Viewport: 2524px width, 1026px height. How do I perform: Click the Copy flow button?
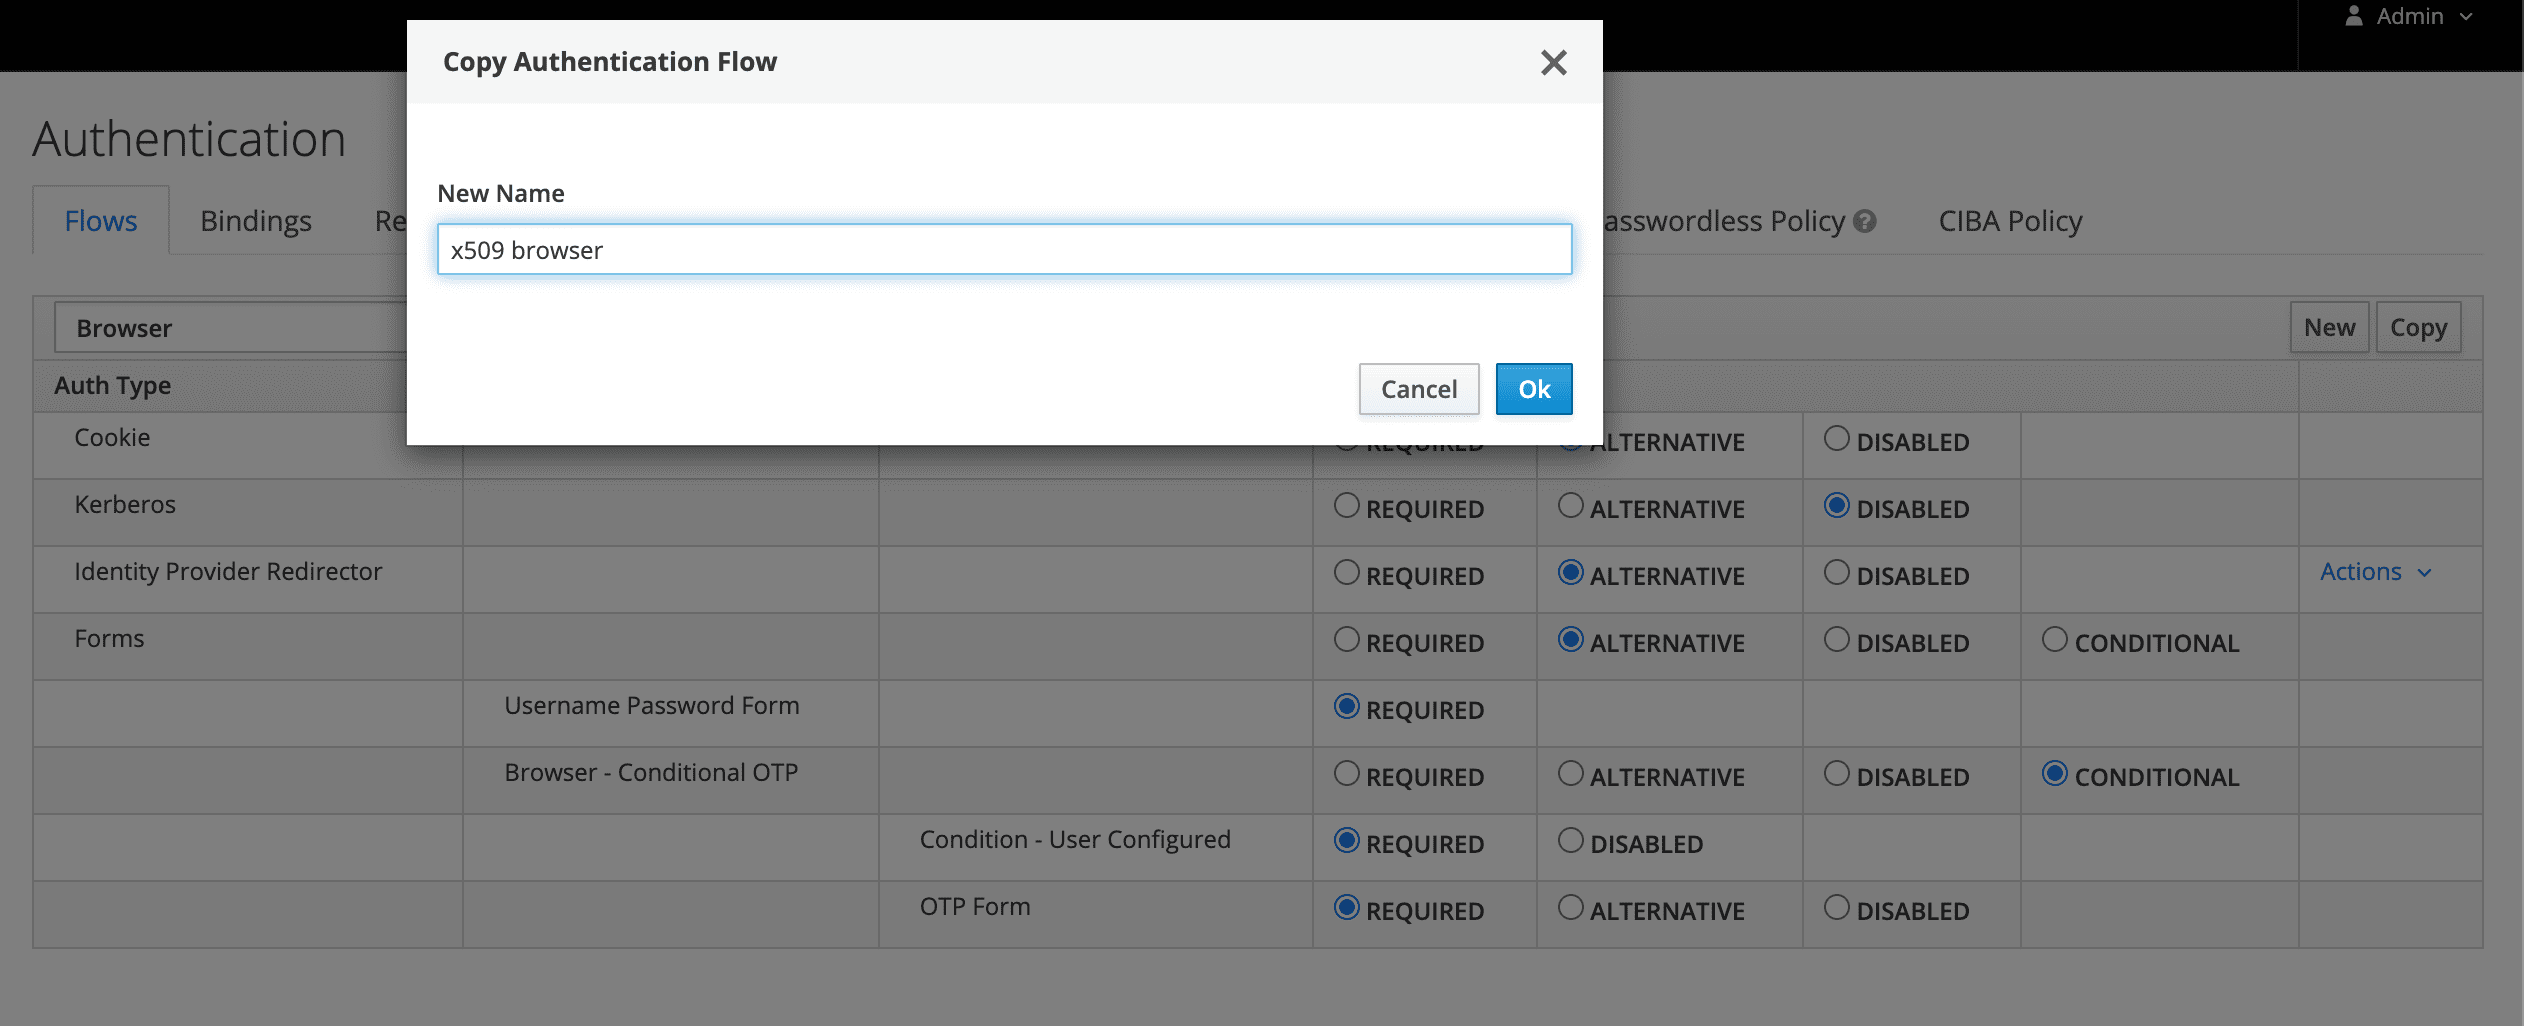point(2418,328)
